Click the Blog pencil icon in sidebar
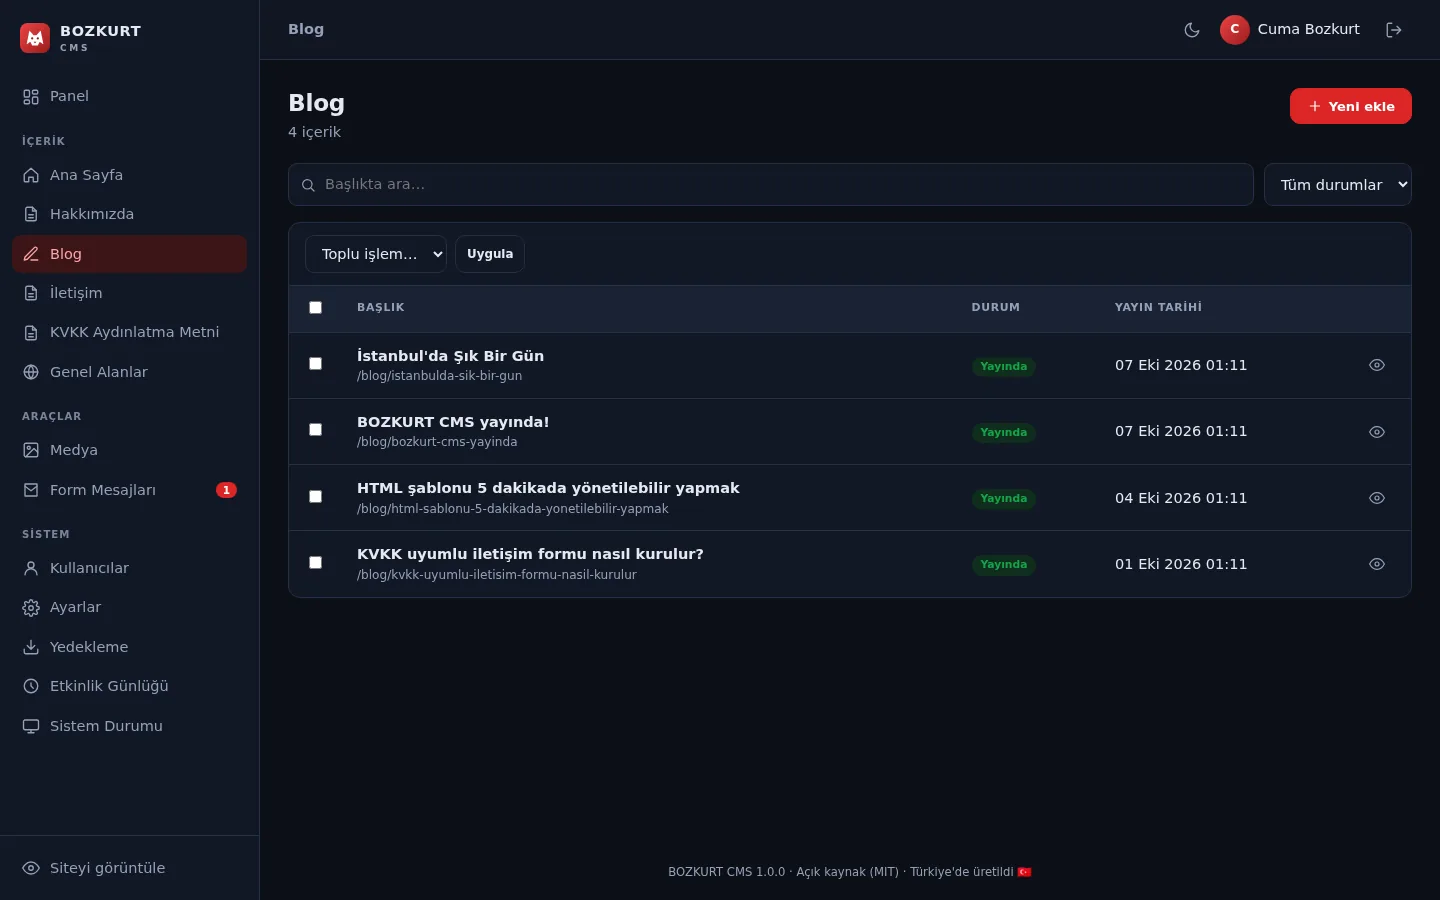 [x=31, y=254]
